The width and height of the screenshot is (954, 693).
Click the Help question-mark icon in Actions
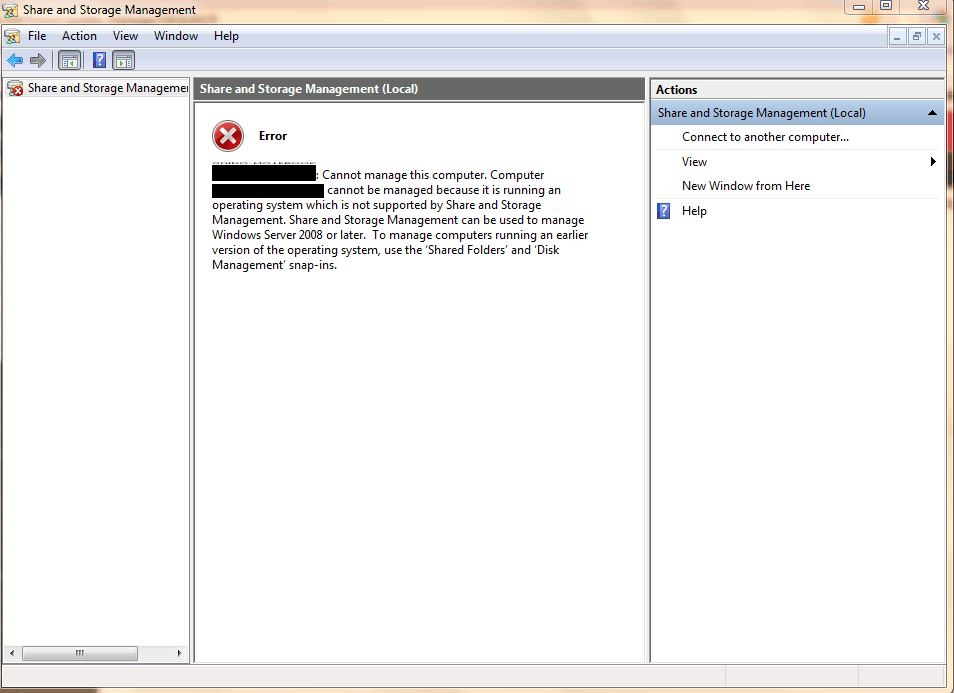(x=664, y=211)
